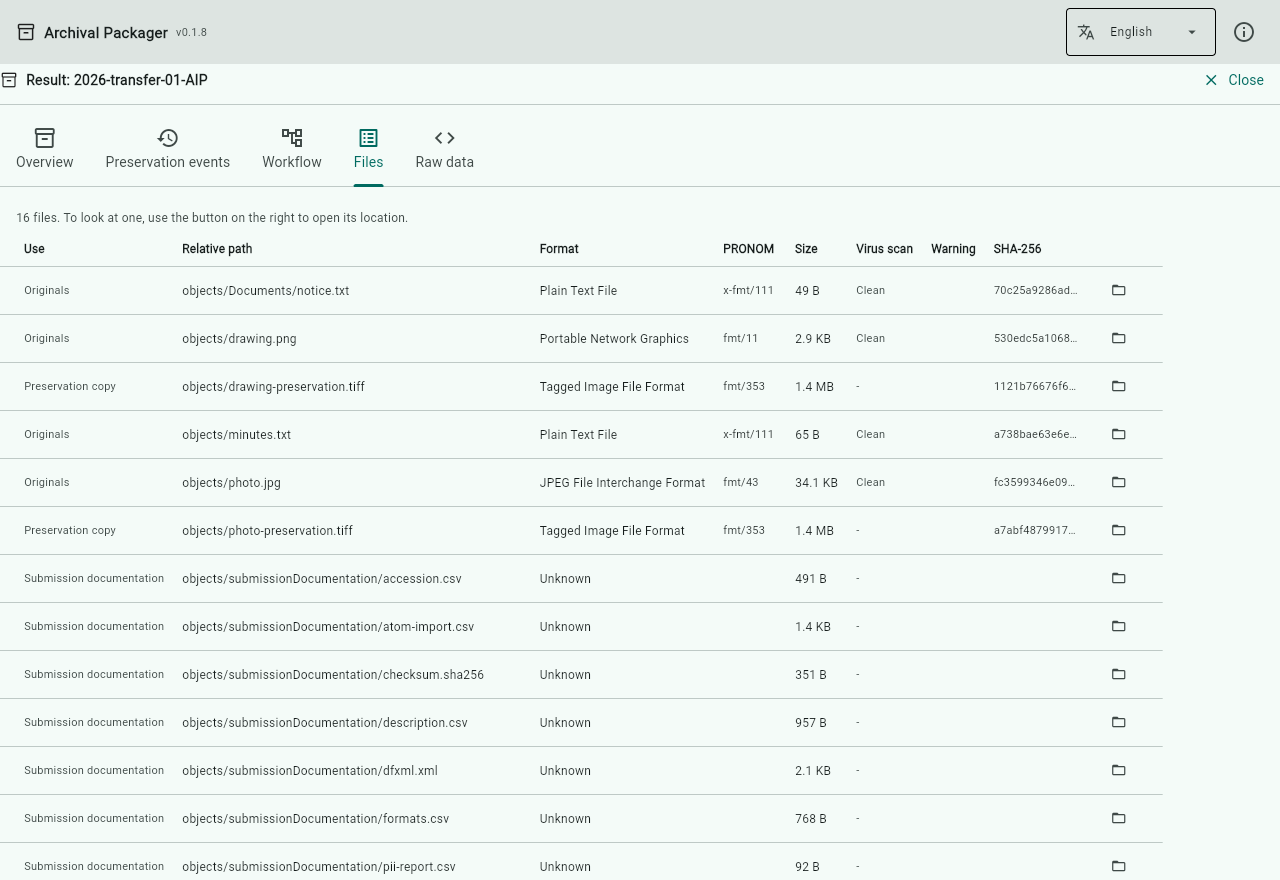Click the Warning column header
1280x880 pixels.
click(953, 249)
